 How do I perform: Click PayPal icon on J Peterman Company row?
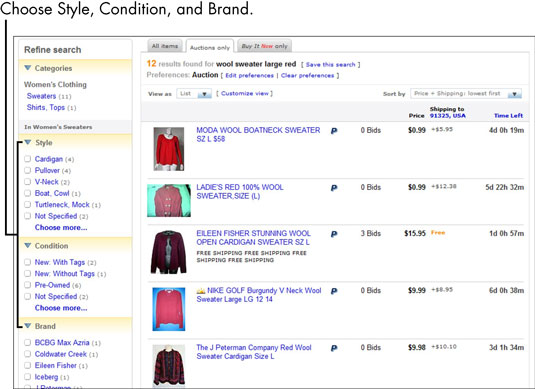coord(334,348)
